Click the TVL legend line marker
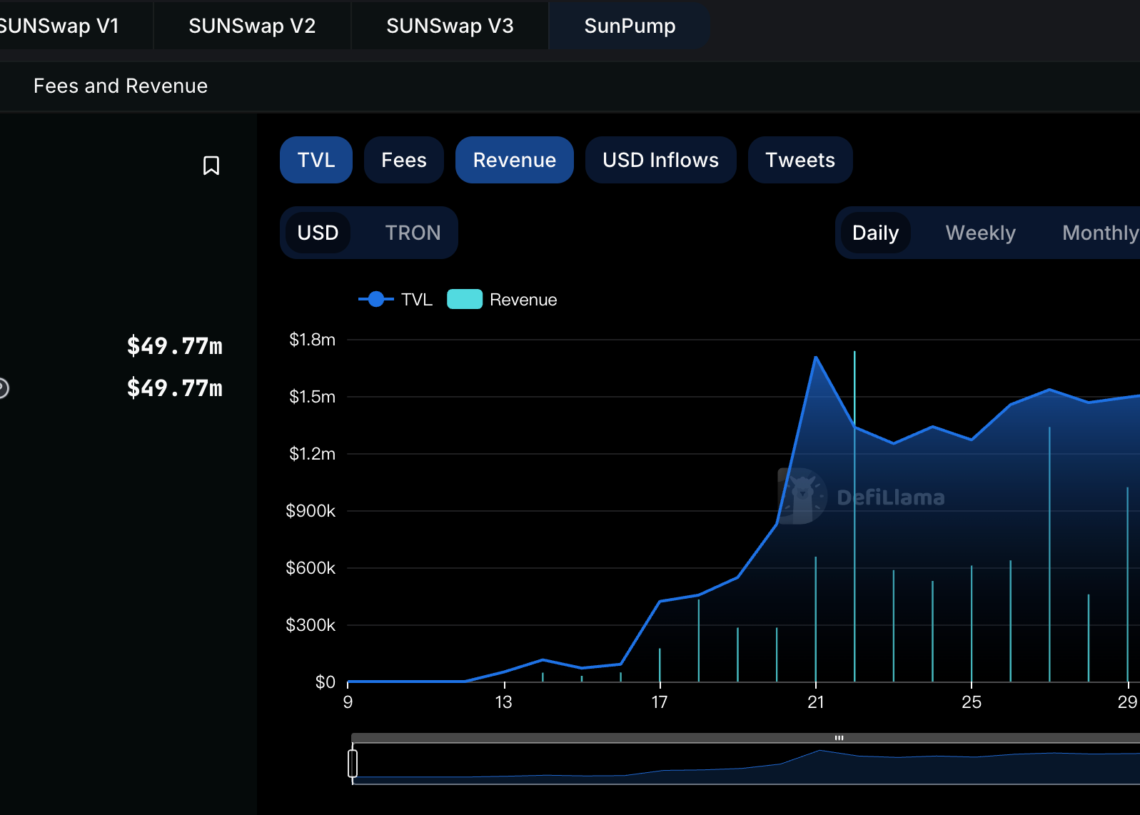The image size is (1140, 815). (376, 299)
